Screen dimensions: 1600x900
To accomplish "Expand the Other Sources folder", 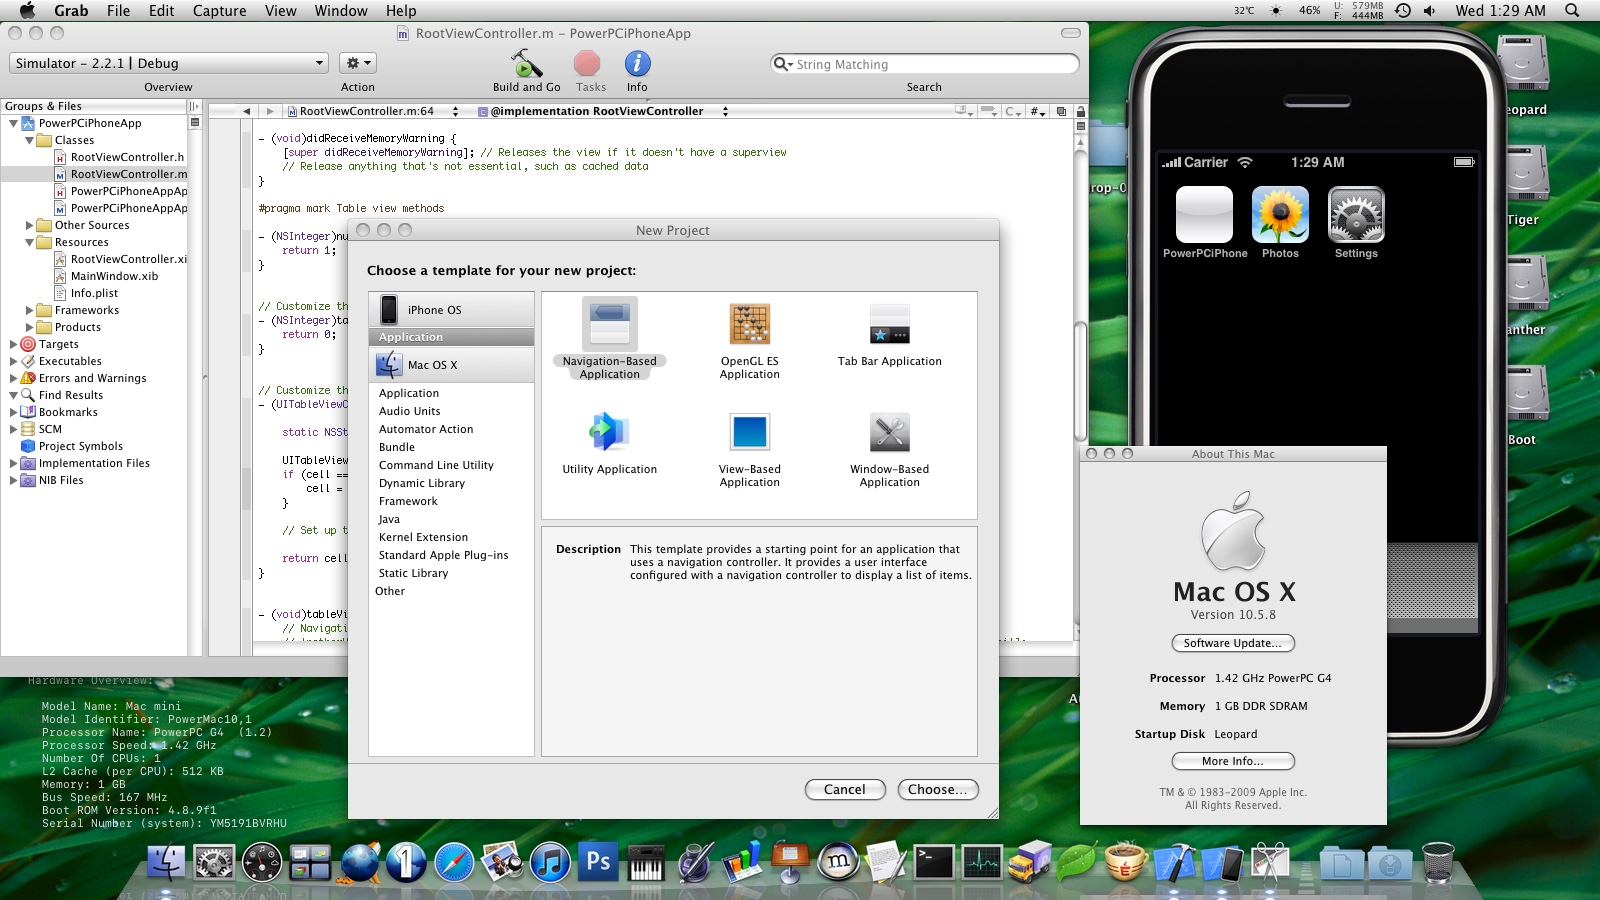I will 29,225.
